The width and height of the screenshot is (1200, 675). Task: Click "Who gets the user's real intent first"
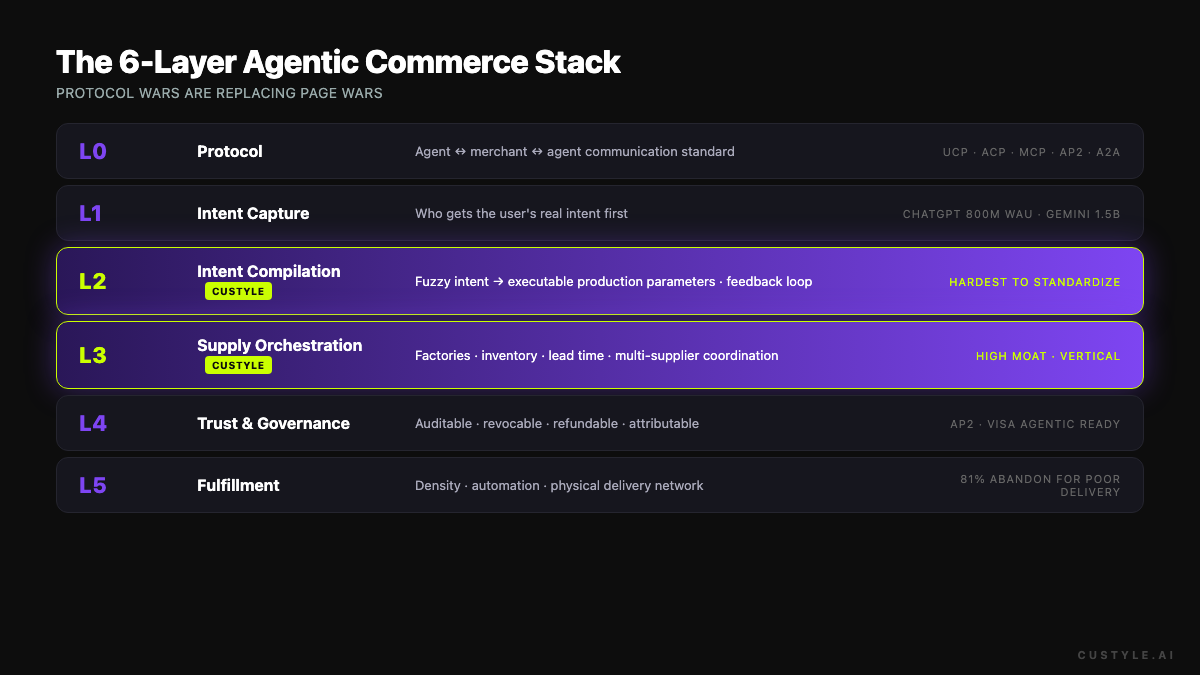[521, 214]
